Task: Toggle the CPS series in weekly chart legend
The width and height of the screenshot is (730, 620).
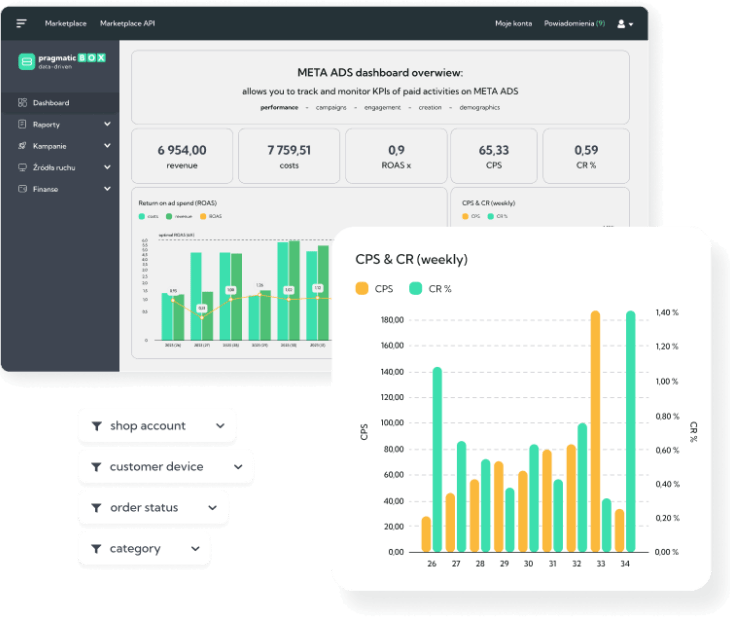Action: (372, 289)
